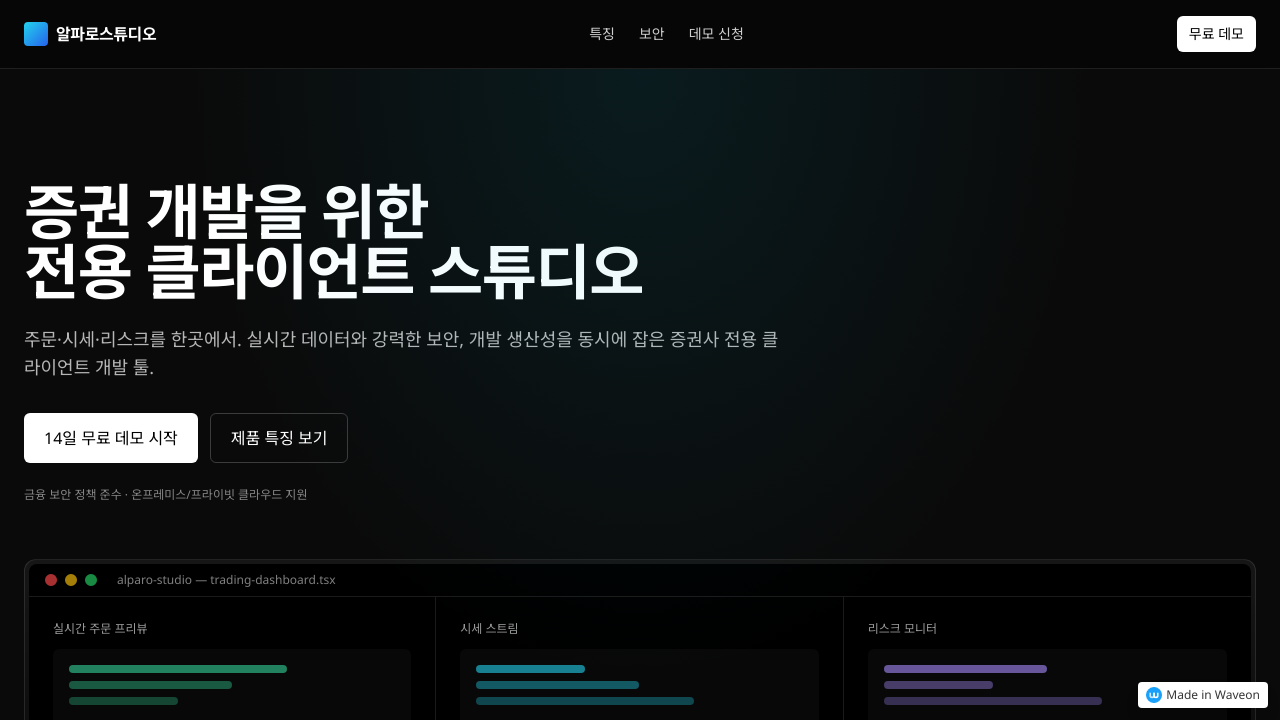Screen dimensions: 1280x720
Task: Click the green dot in the mock window
Action: (x=91, y=580)
